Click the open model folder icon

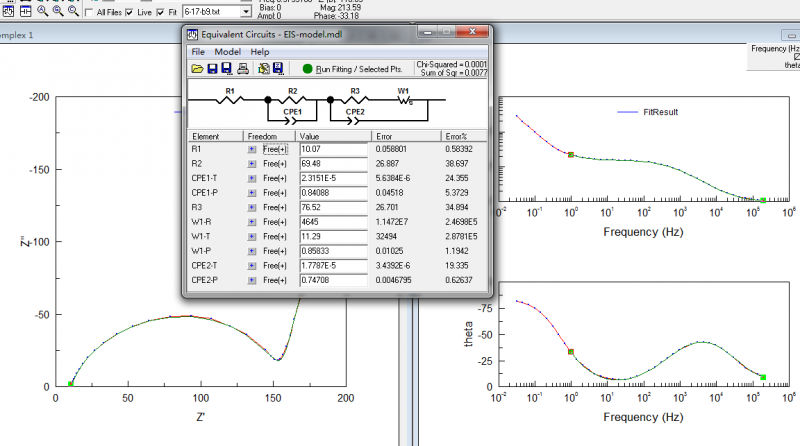197,69
